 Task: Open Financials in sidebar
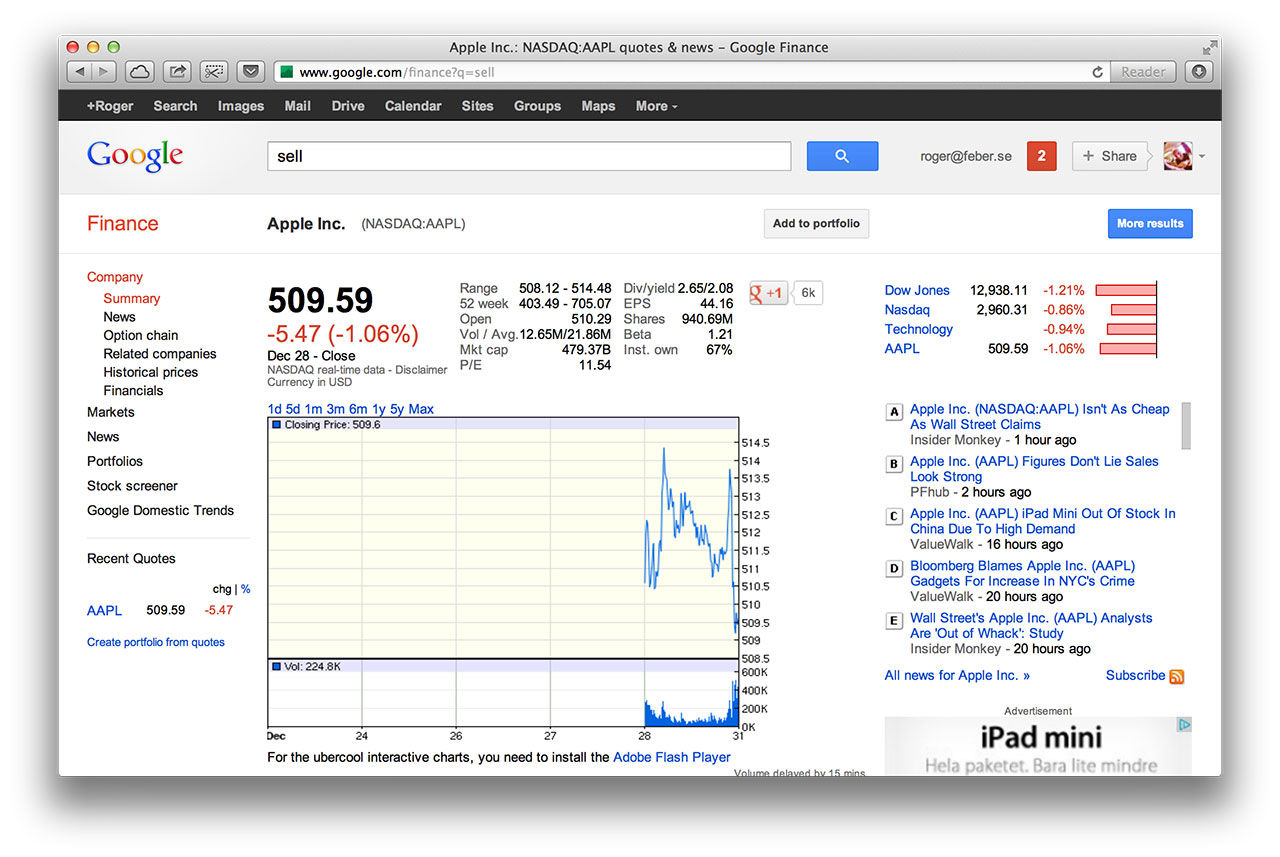tap(133, 391)
